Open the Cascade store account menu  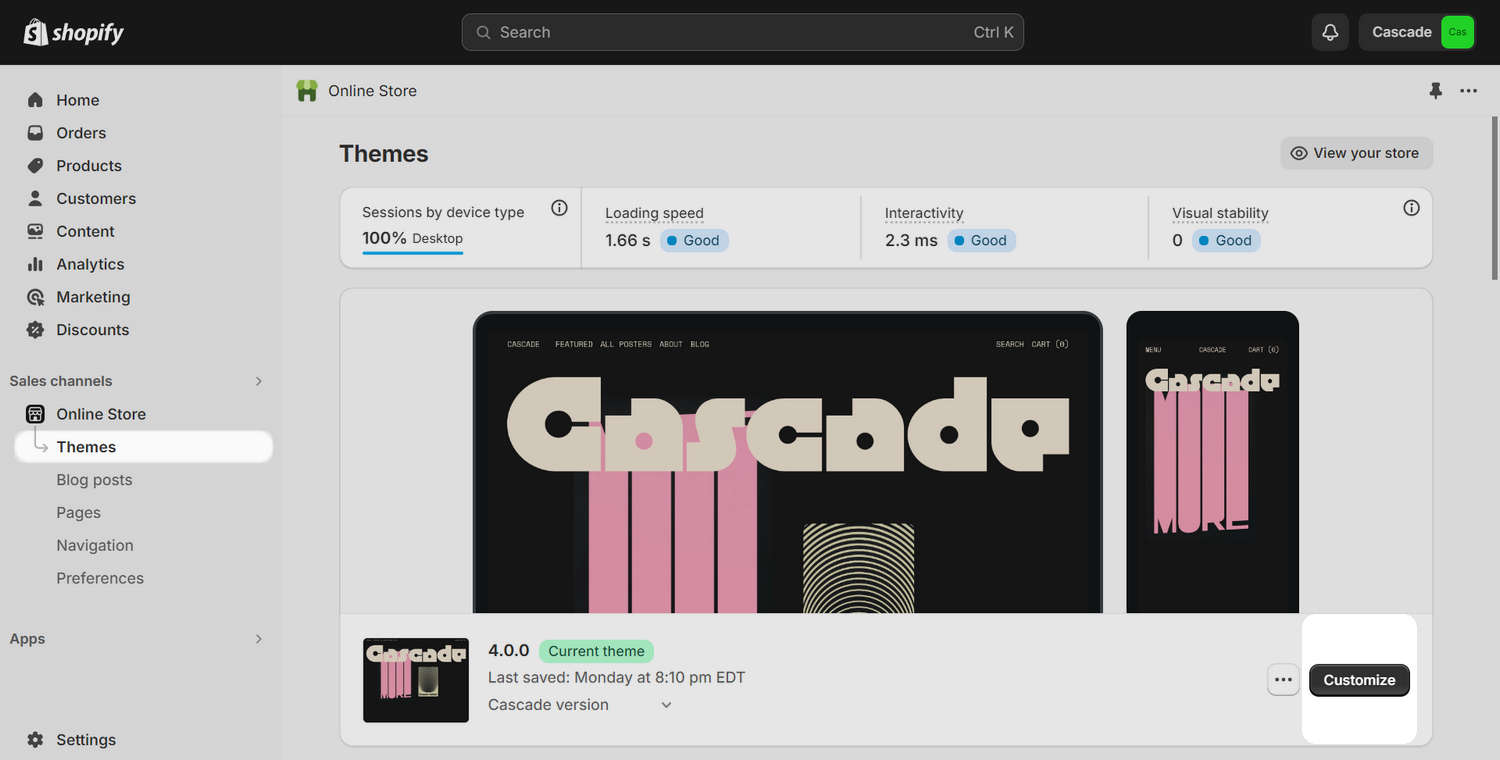point(1419,32)
